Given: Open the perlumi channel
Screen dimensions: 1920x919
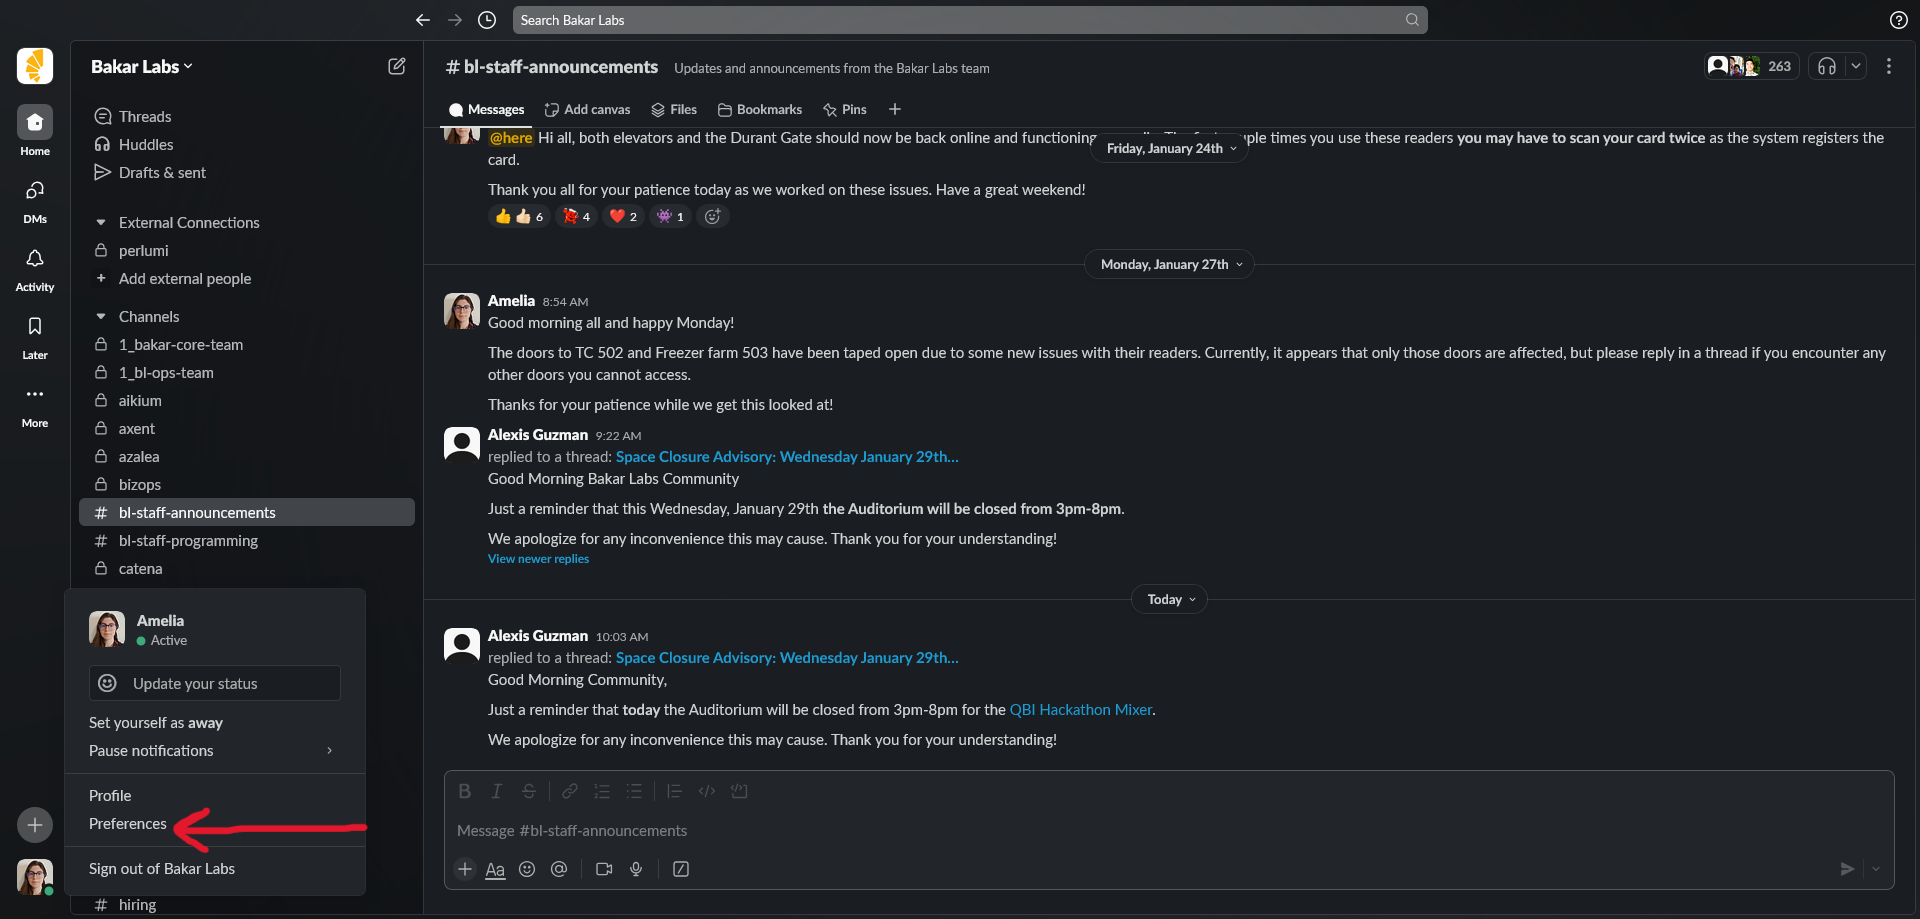Looking at the screenshot, I should 143,251.
